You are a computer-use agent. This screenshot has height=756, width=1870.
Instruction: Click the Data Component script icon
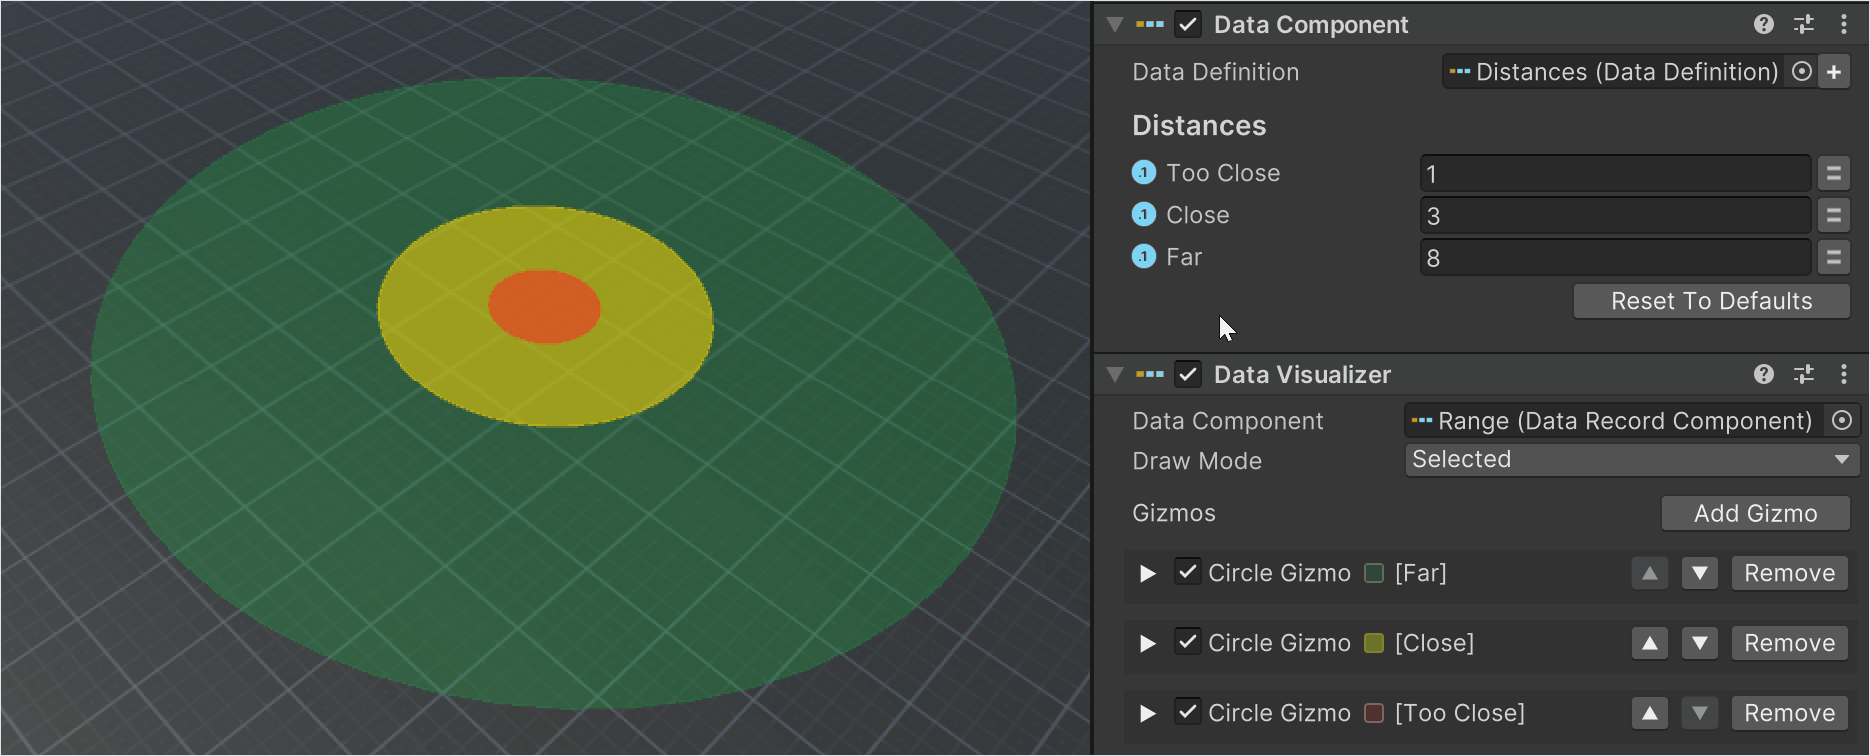pos(1150,24)
